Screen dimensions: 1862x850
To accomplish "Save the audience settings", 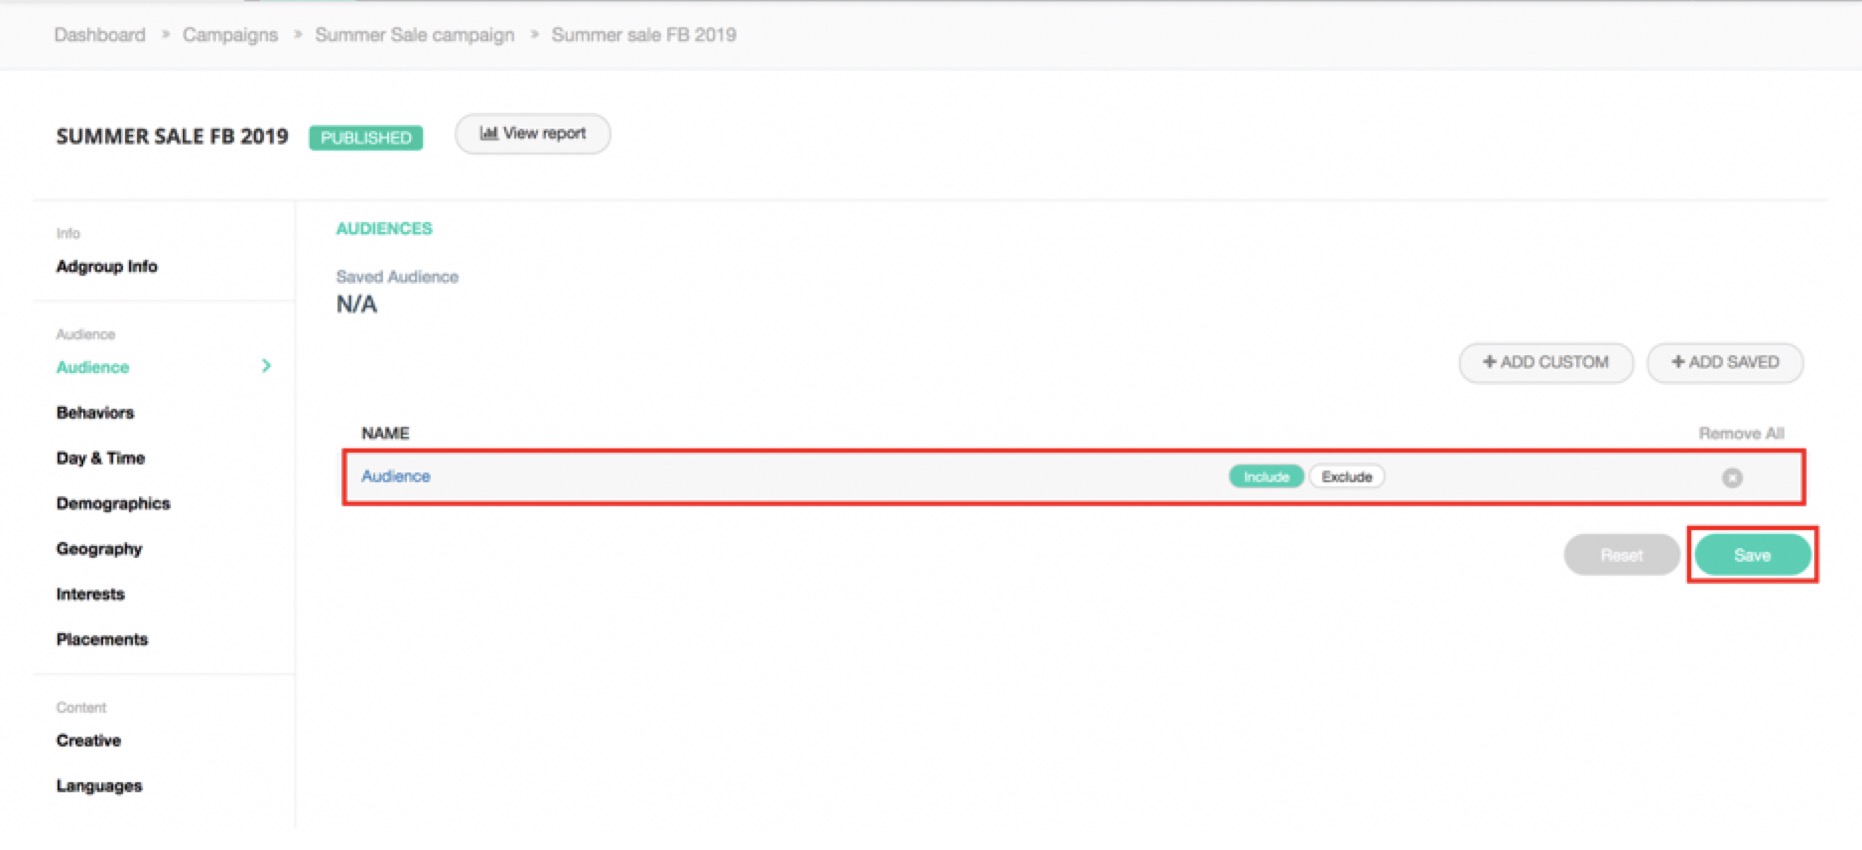I will pos(1751,555).
